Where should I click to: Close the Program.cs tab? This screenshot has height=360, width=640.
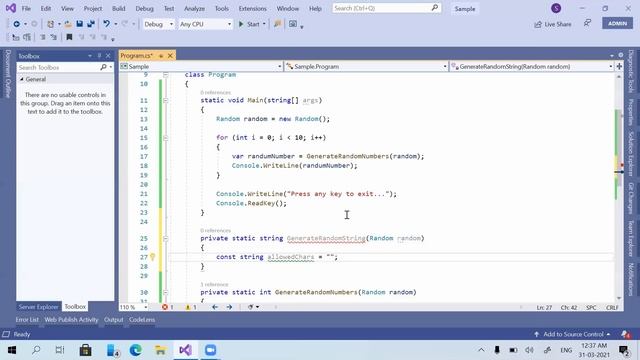[x=170, y=56]
